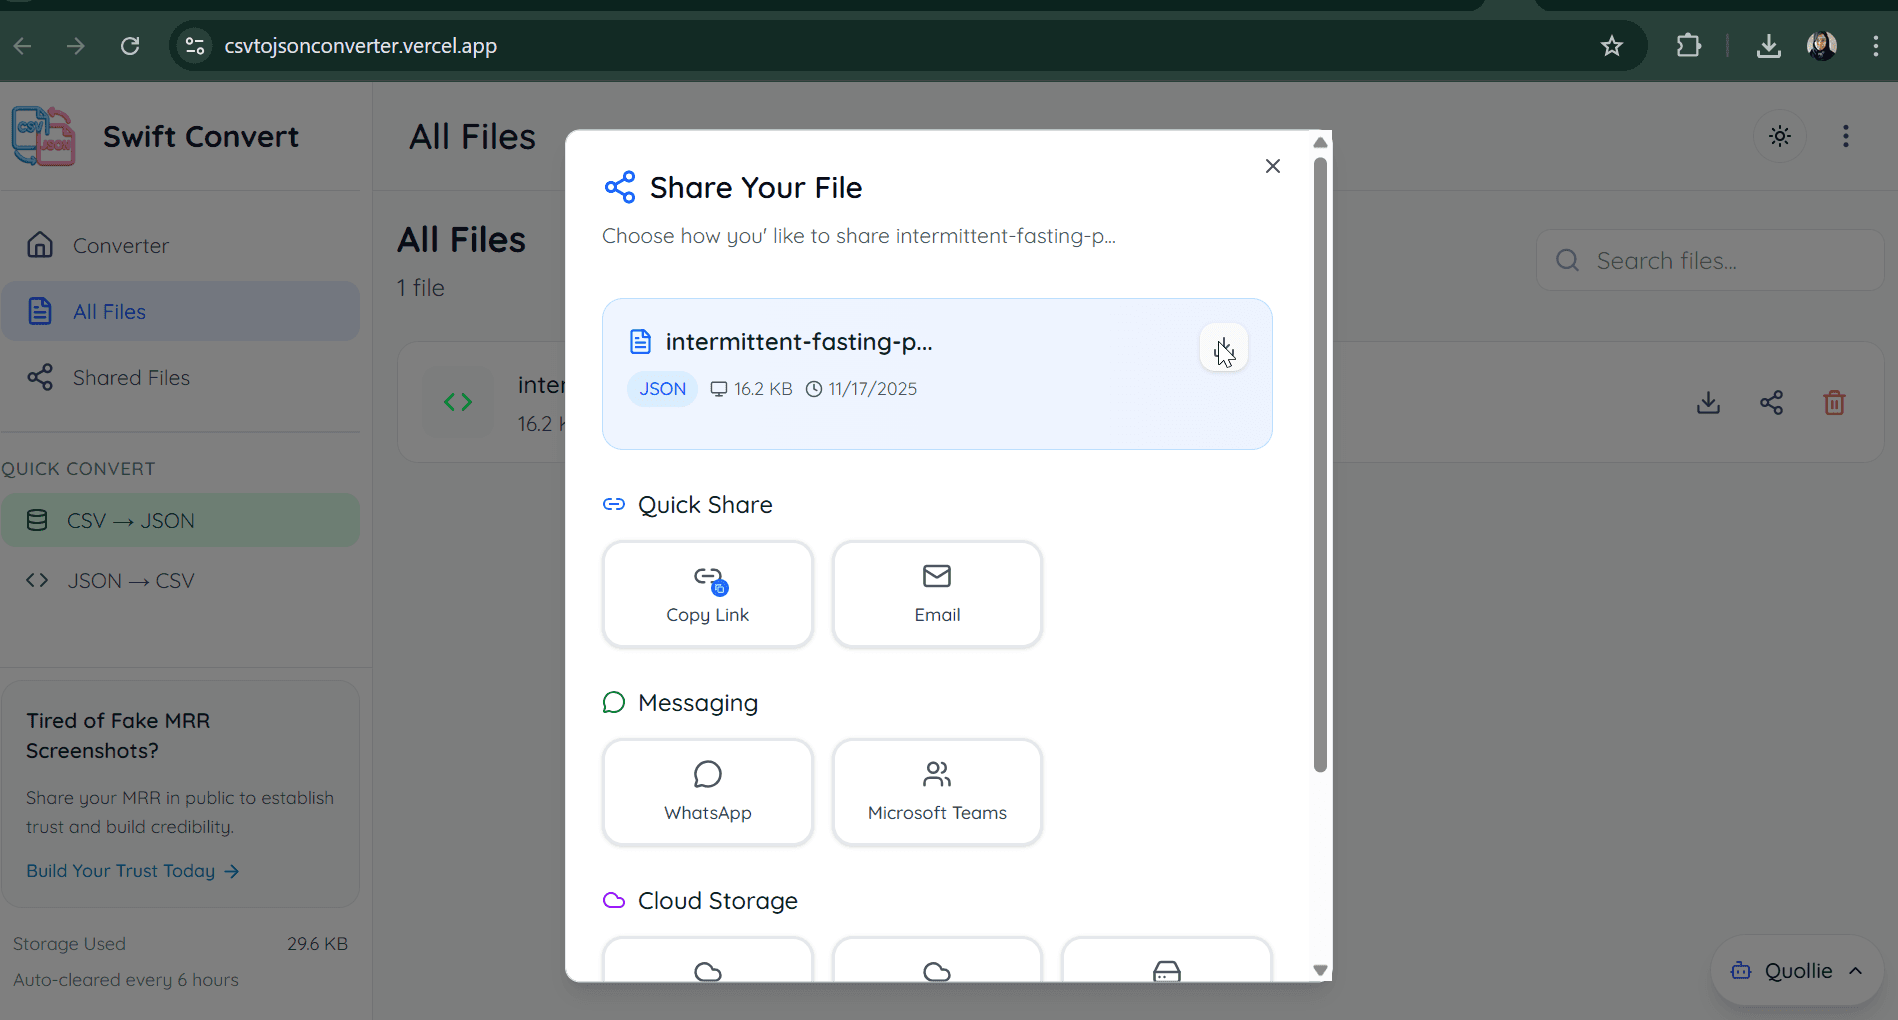Viewport: 1898px width, 1020px height.
Task: Click the download icon on the JSON file row
Action: (x=1707, y=402)
